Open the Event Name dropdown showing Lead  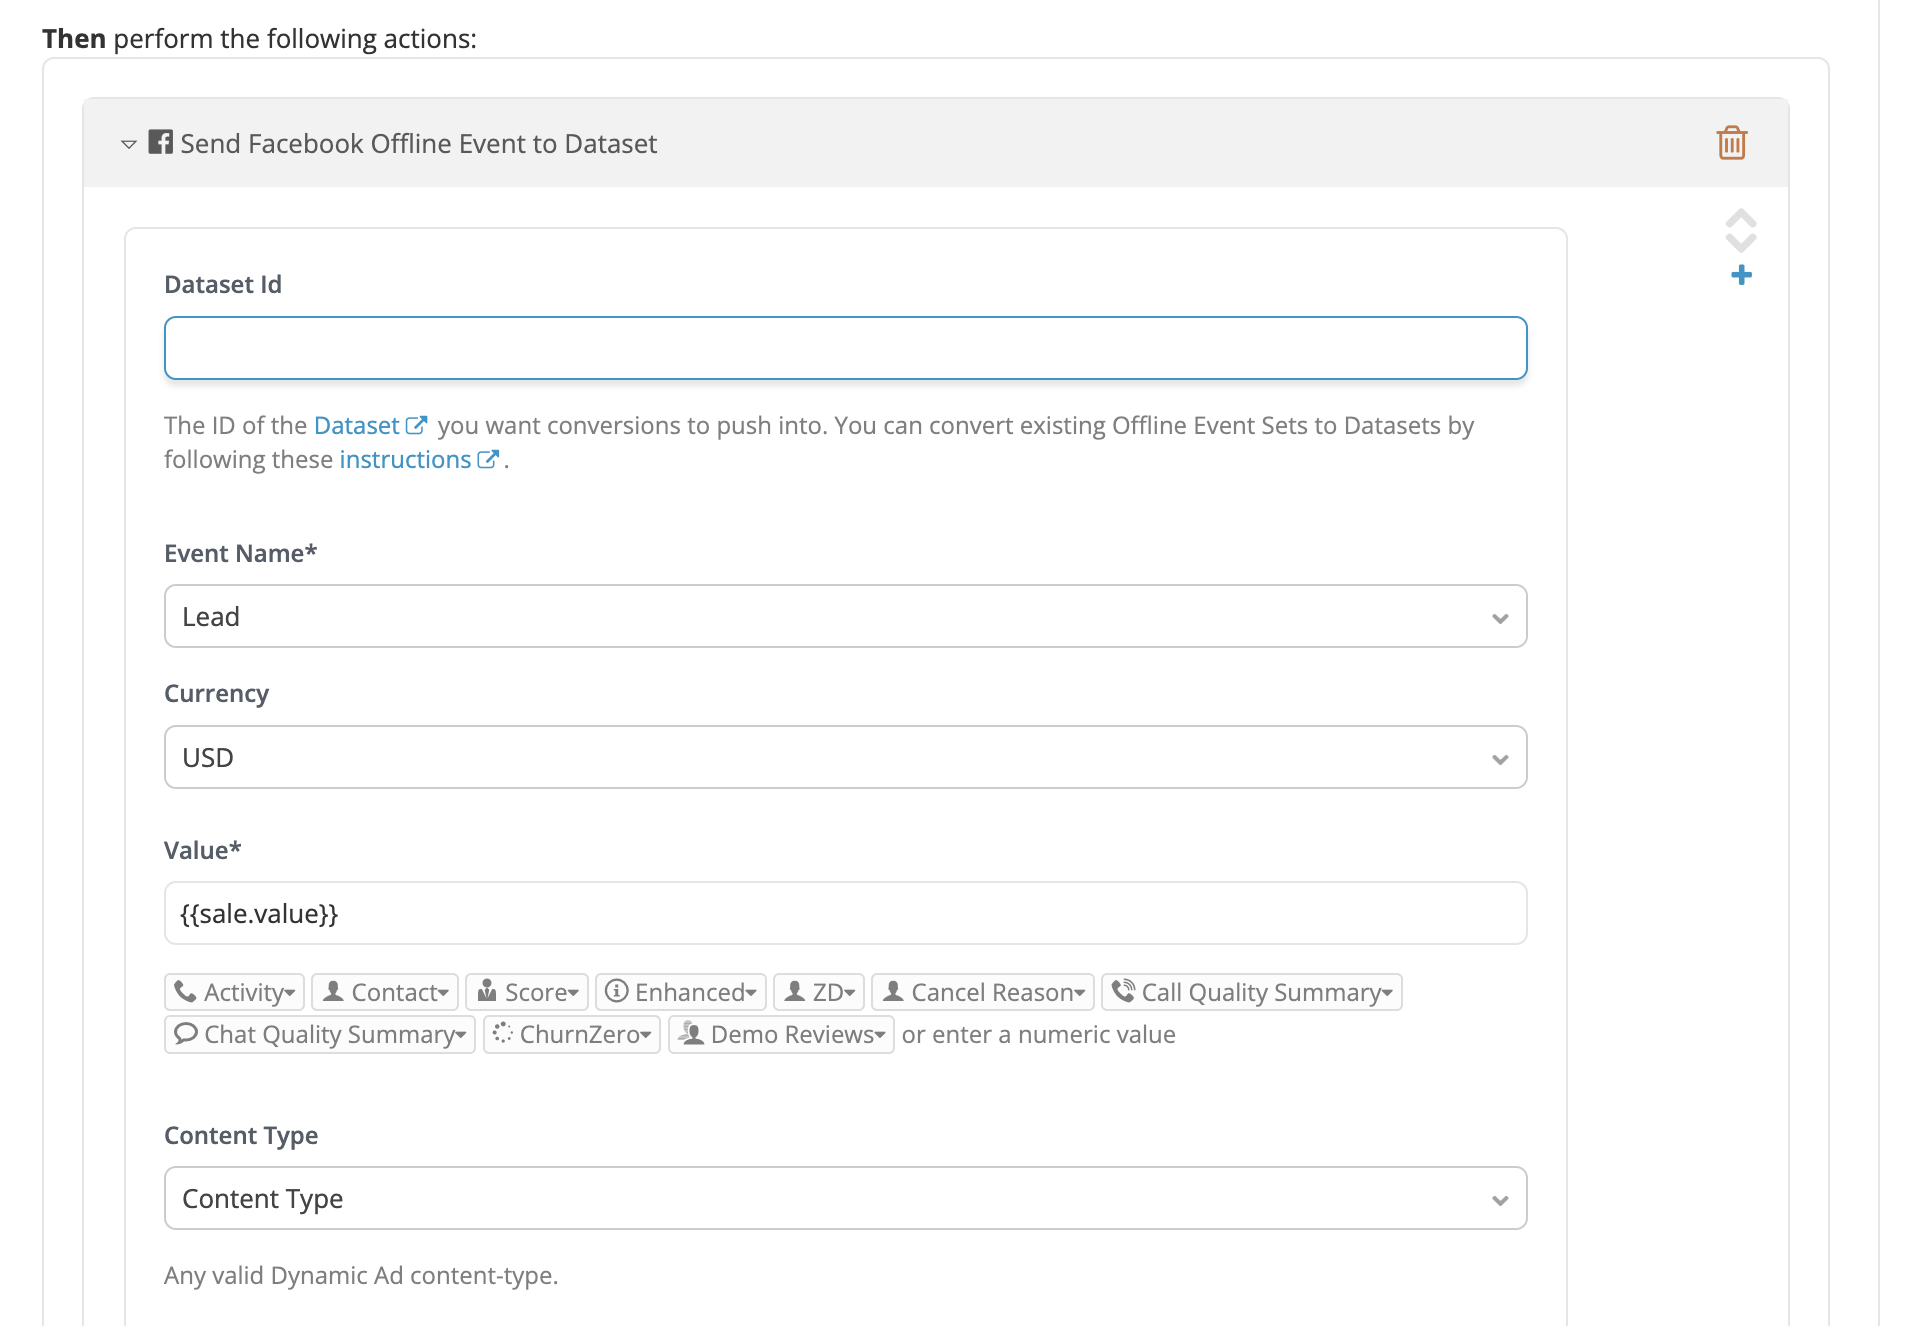[x=845, y=617]
